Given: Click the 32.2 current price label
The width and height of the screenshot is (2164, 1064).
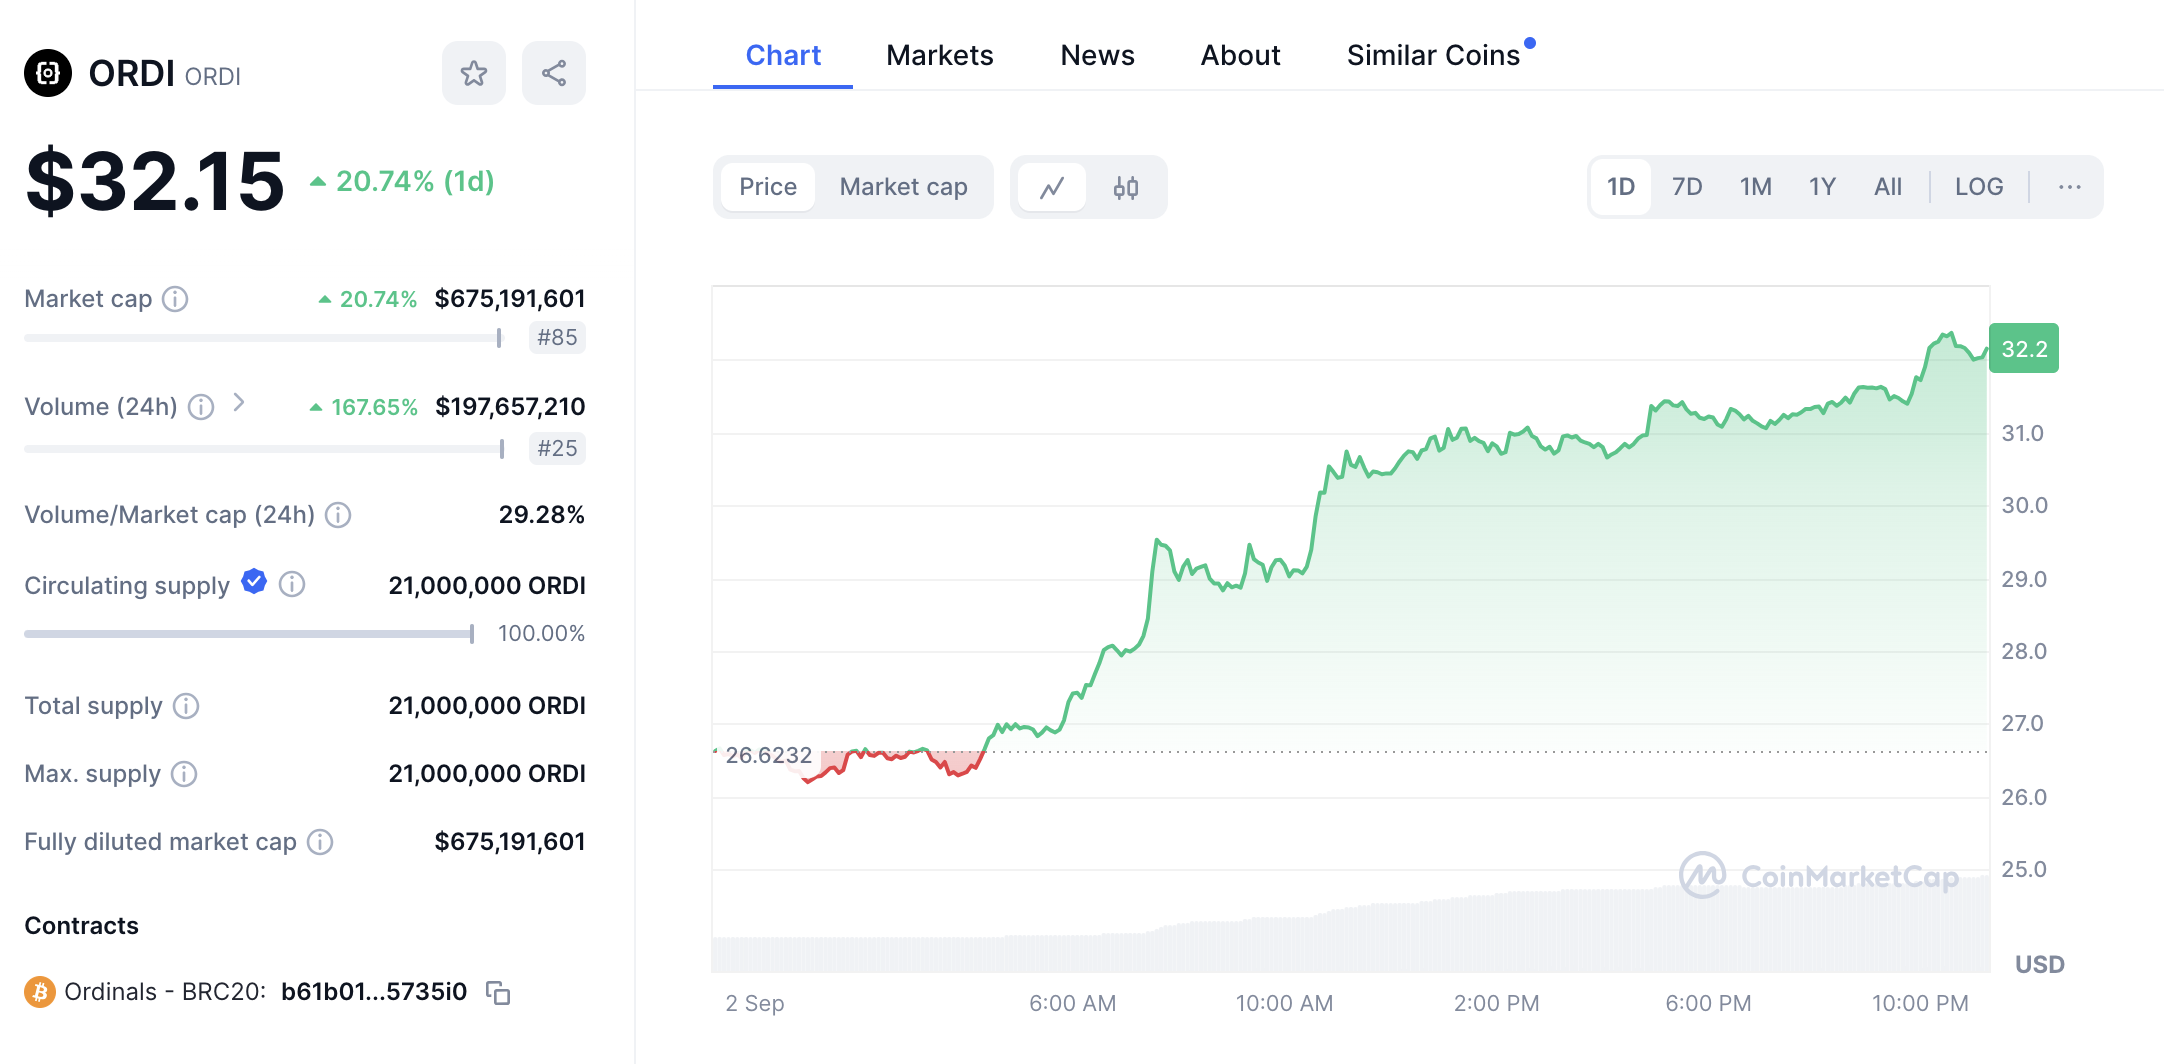Looking at the screenshot, I should tap(2024, 349).
